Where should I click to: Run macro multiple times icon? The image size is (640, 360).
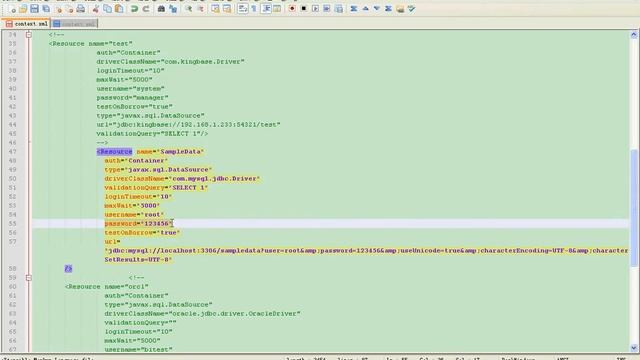point(327,9)
